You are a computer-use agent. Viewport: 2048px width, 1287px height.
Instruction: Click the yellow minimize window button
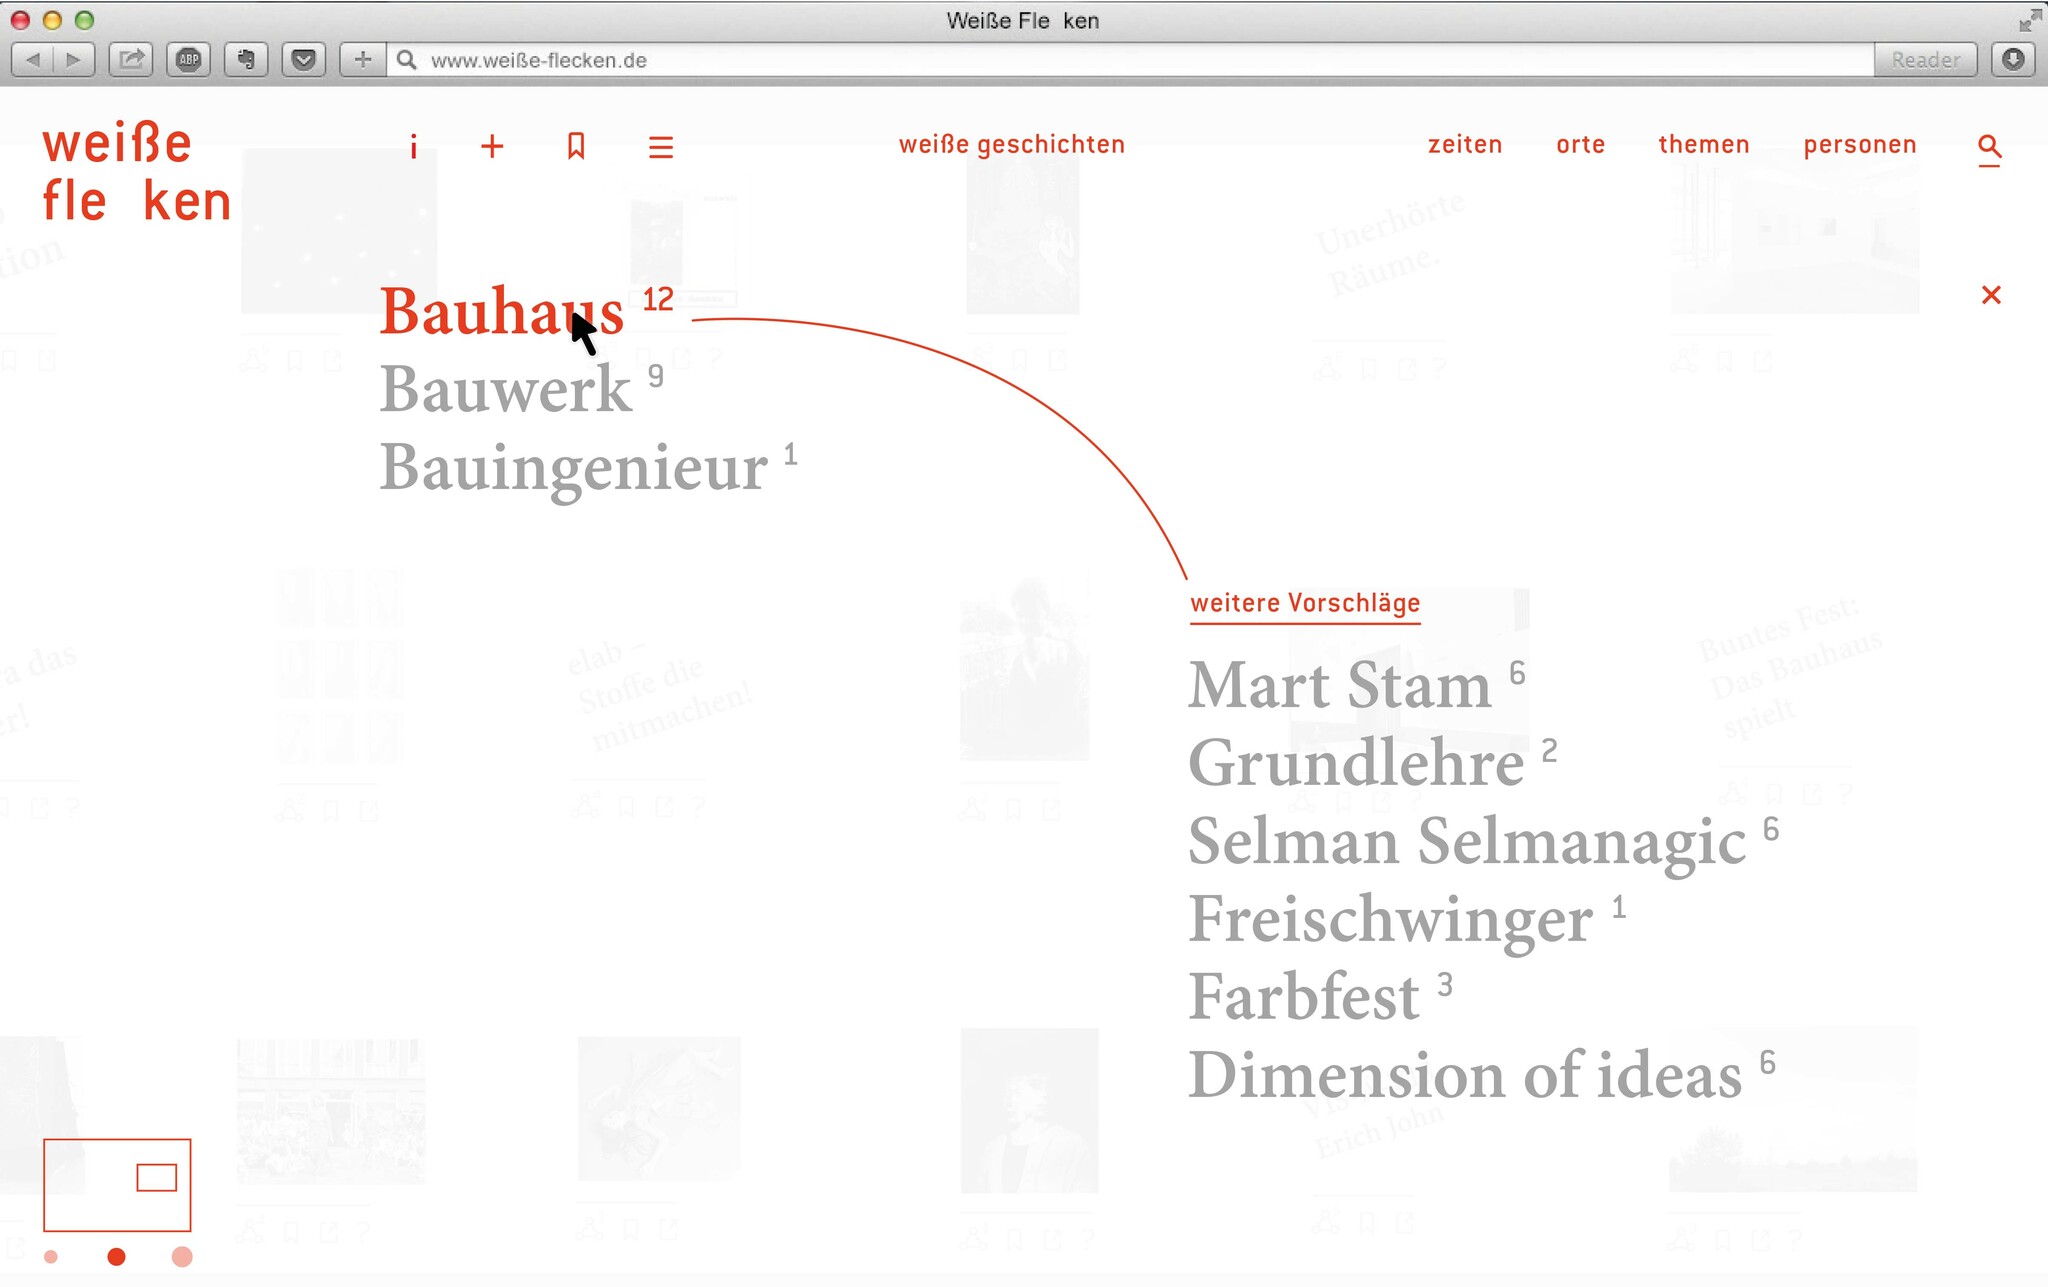point(52,20)
